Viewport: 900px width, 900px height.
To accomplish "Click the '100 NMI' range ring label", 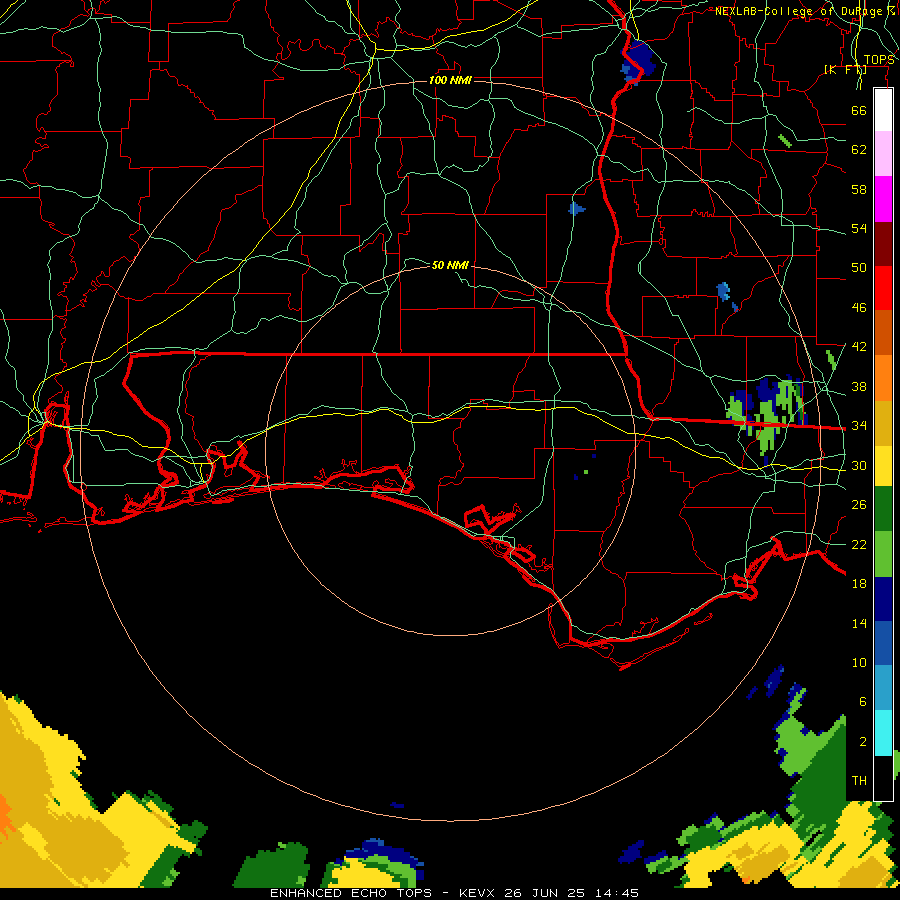I will (x=450, y=80).
